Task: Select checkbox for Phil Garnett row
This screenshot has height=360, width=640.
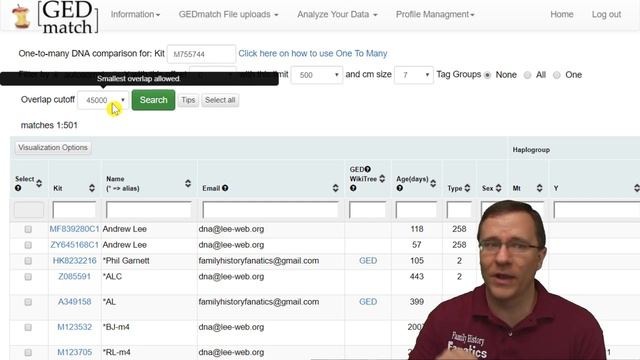Action: click(x=28, y=260)
